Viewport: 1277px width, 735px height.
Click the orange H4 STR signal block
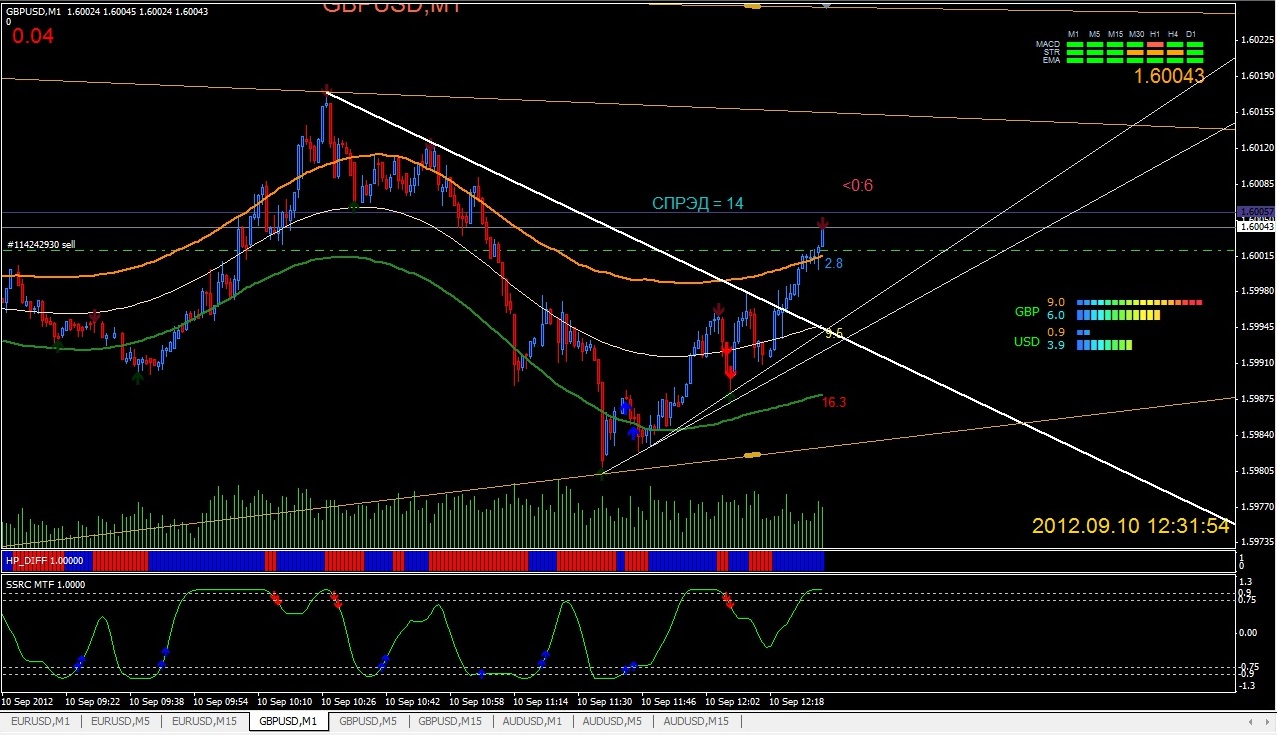click(x=1175, y=52)
